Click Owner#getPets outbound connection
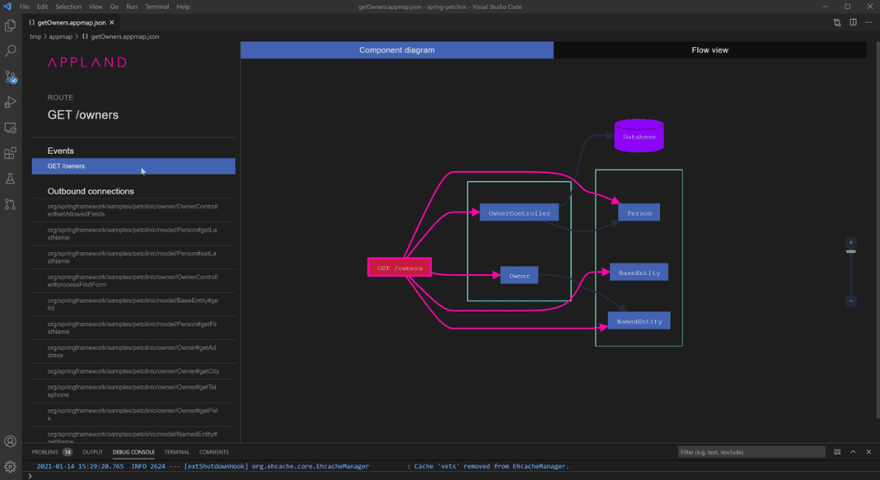 pyautogui.click(x=134, y=414)
